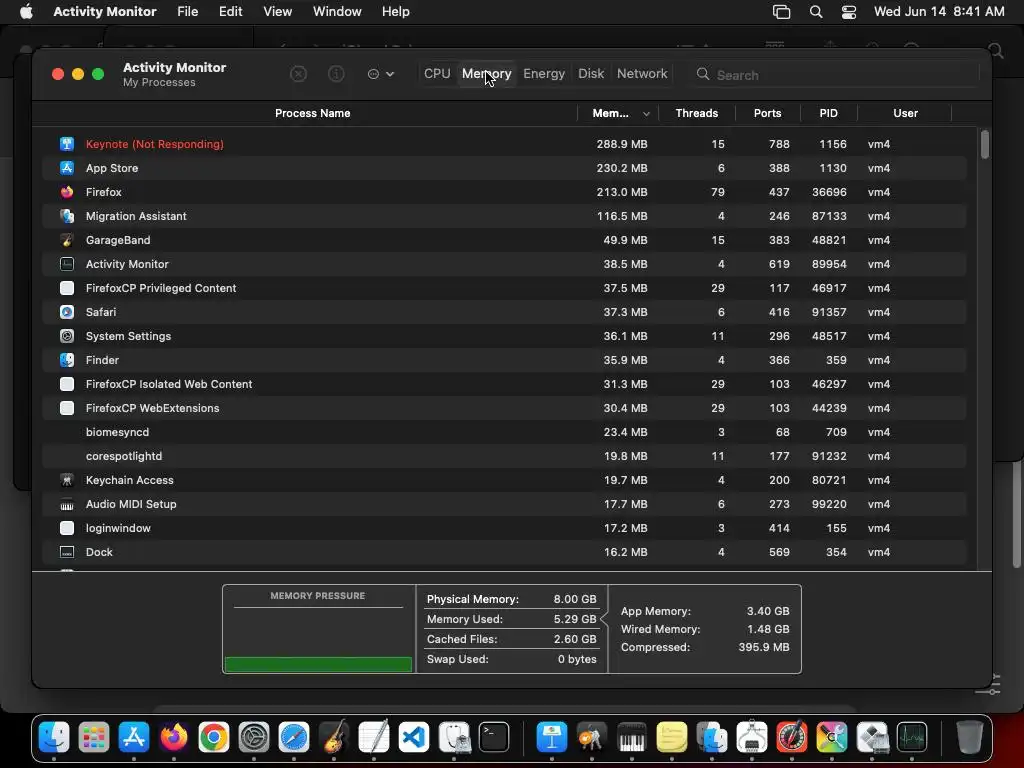Click the Safari icon in the process list
Image resolution: width=1024 pixels, height=768 pixels.
(x=67, y=312)
